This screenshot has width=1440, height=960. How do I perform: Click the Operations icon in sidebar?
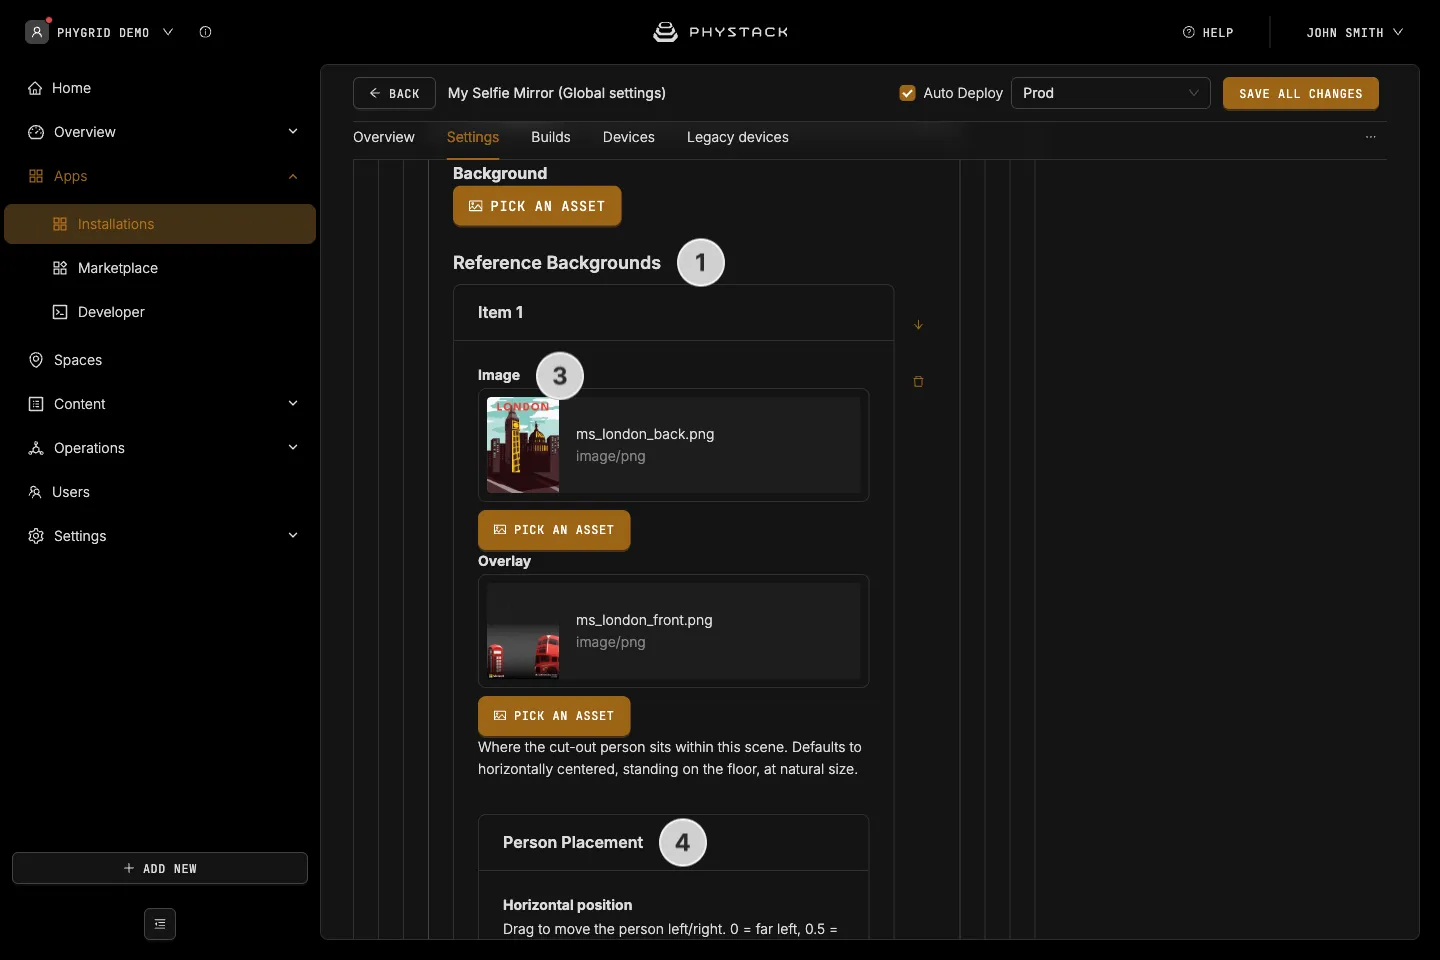coord(36,448)
